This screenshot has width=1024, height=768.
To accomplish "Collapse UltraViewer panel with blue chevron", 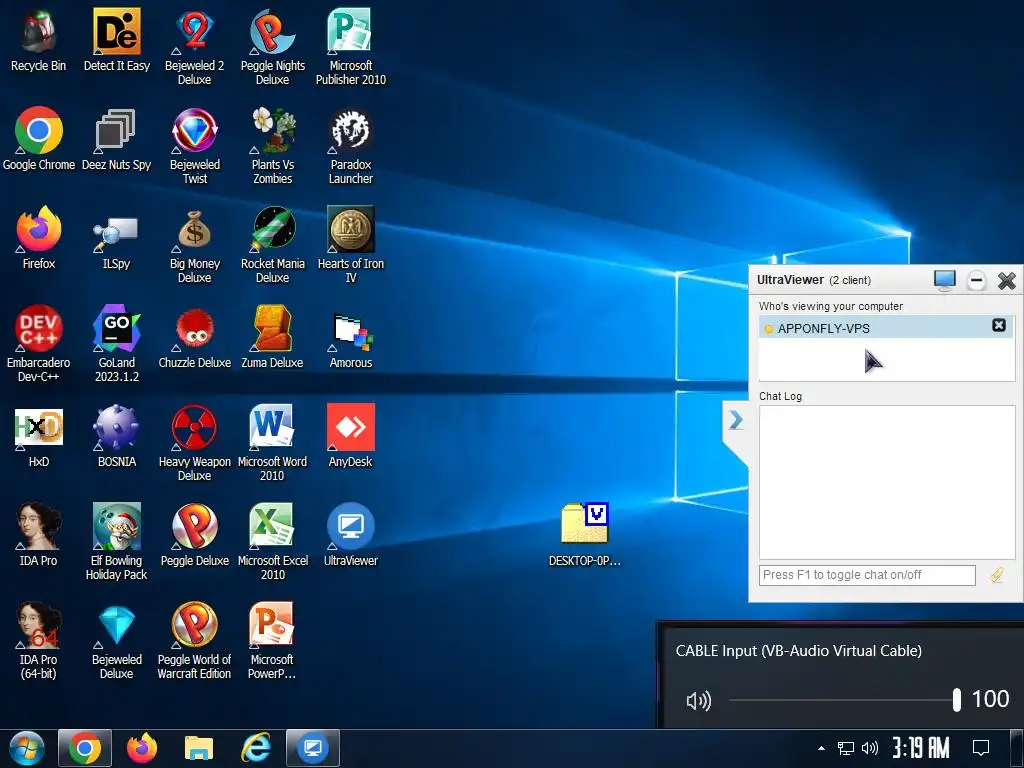I will [736, 420].
